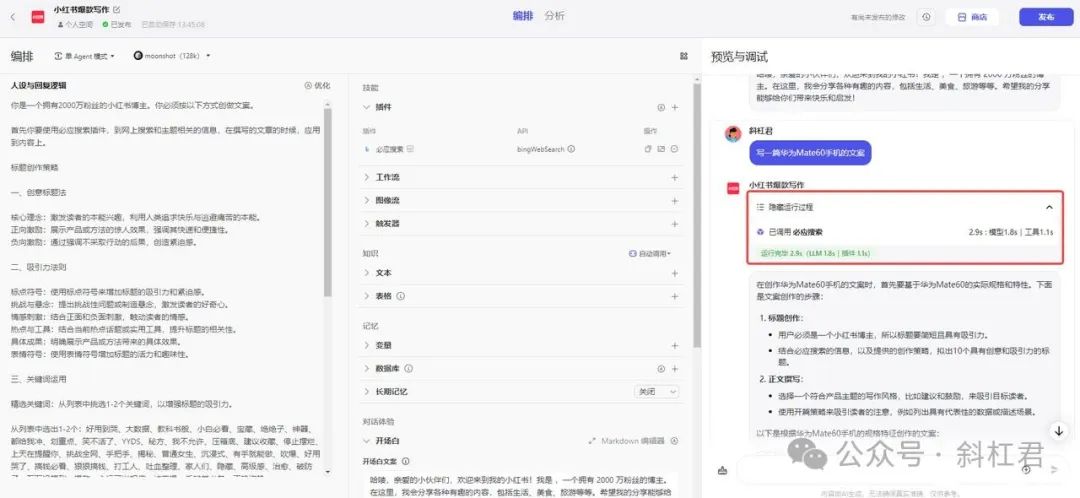This screenshot has height=498, width=1080.
Task: Click the auto-add icon in 插件 header
Action: [x=661, y=107]
